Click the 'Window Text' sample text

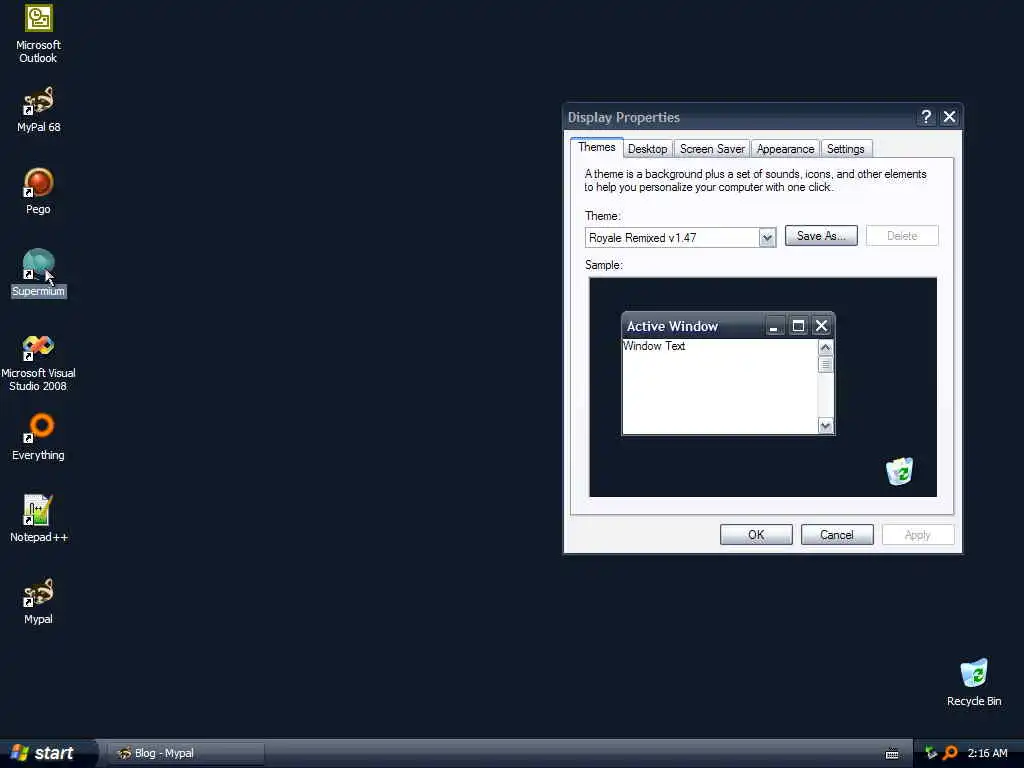click(x=654, y=346)
